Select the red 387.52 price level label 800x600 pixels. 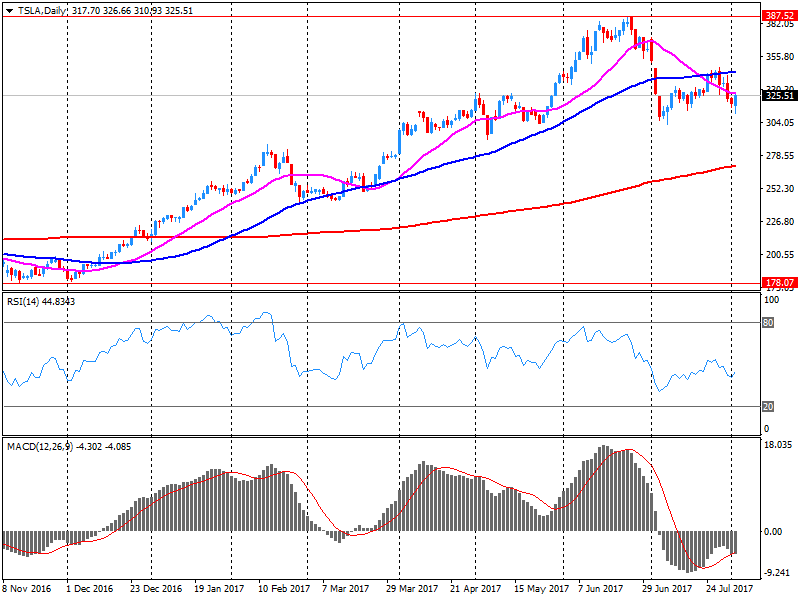point(780,16)
